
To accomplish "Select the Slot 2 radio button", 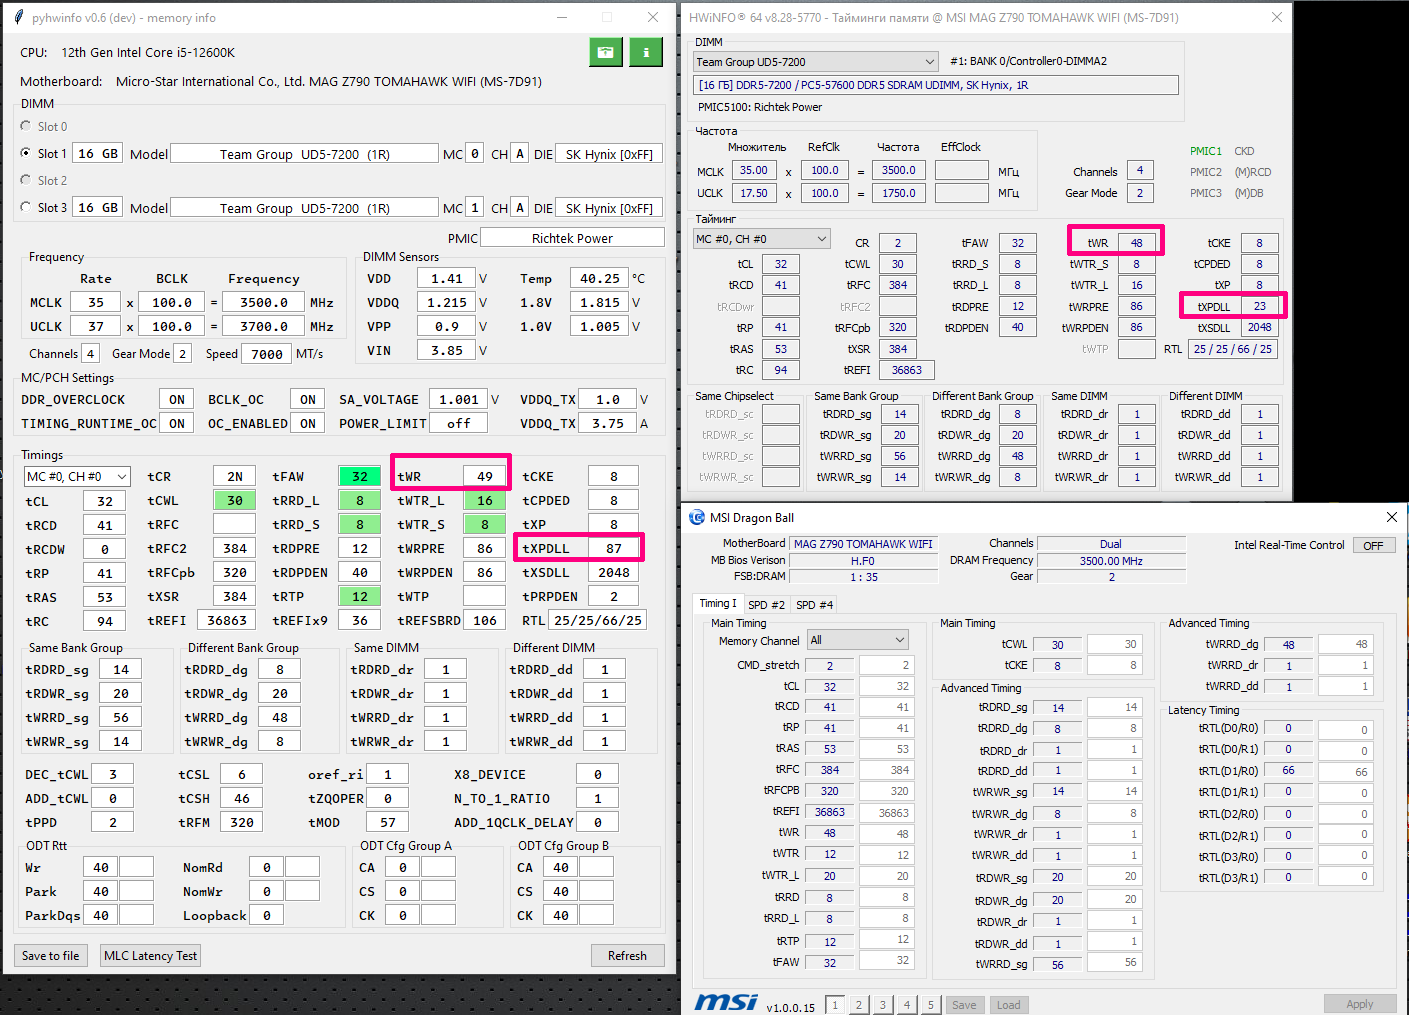I will click(x=26, y=180).
